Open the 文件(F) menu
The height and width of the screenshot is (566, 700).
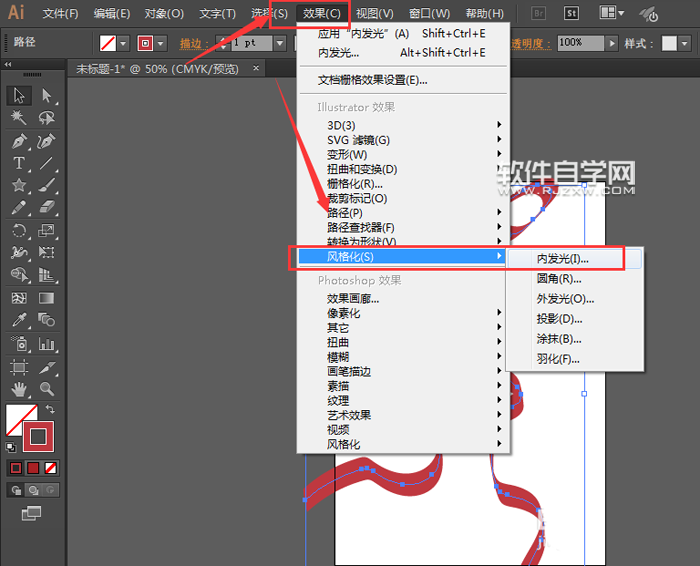click(x=60, y=14)
